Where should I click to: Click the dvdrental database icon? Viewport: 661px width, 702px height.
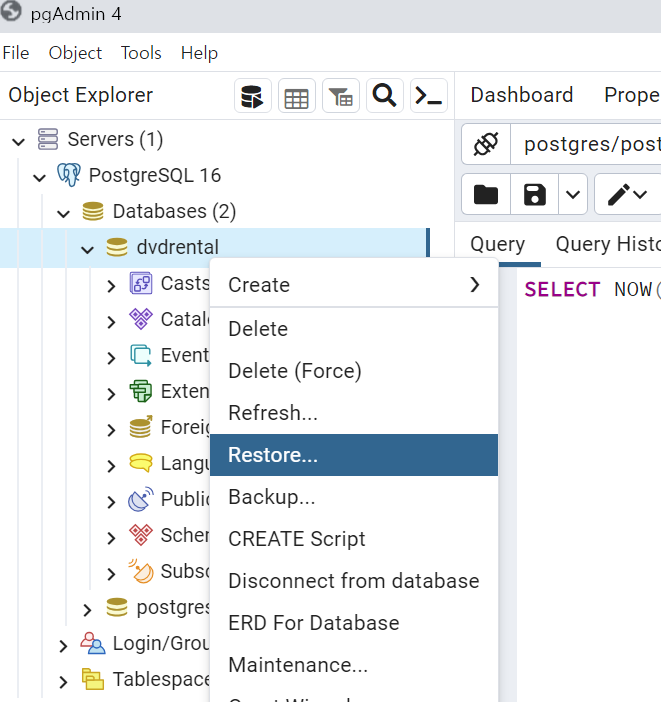(117, 247)
